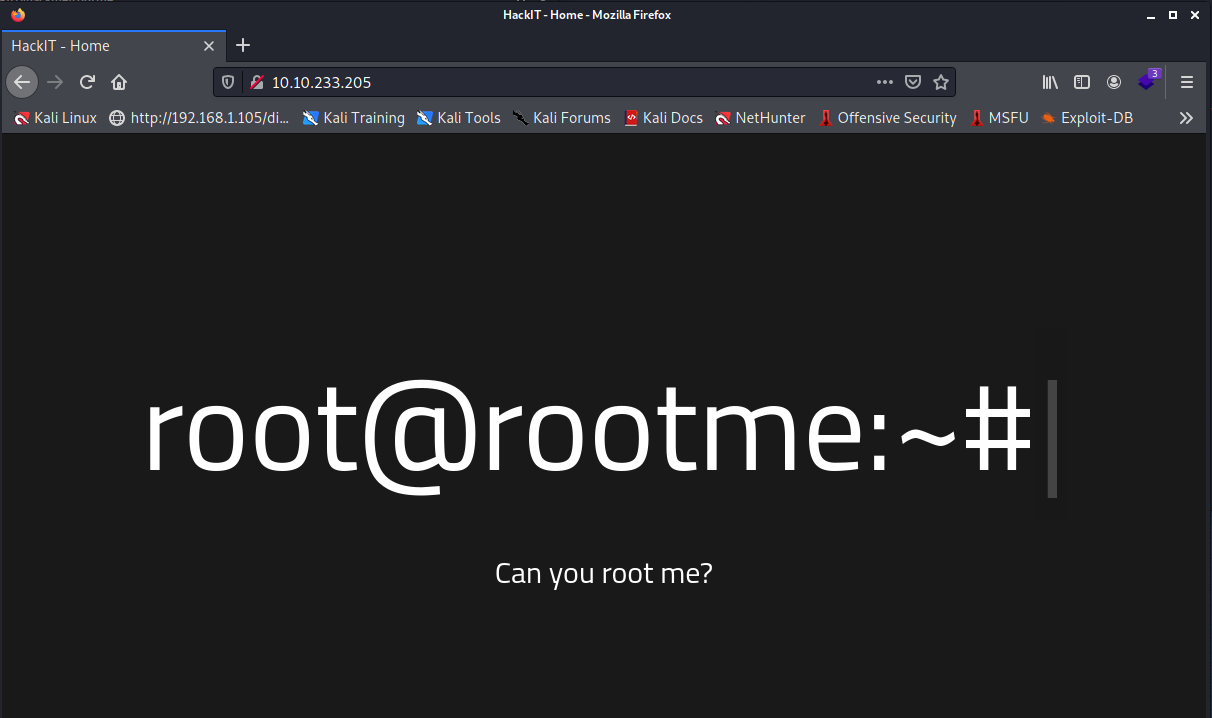1212x718 pixels.
Task: Reload the current page
Action: pyautogui.click(x=87, y=82)
